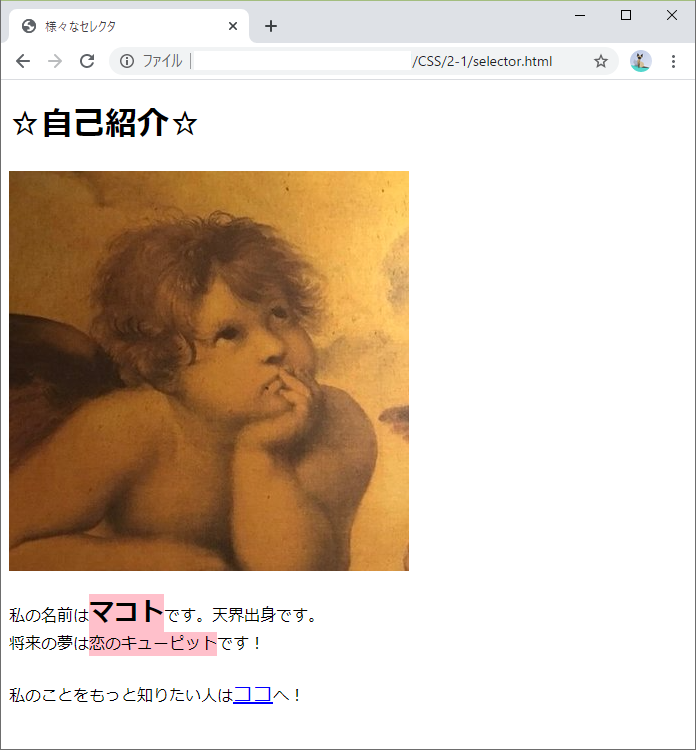This screenshot has width=696, height=750.
Task: Open the Chrome three-dot menu
Action: pyautogui.click(x=673, y=61)
